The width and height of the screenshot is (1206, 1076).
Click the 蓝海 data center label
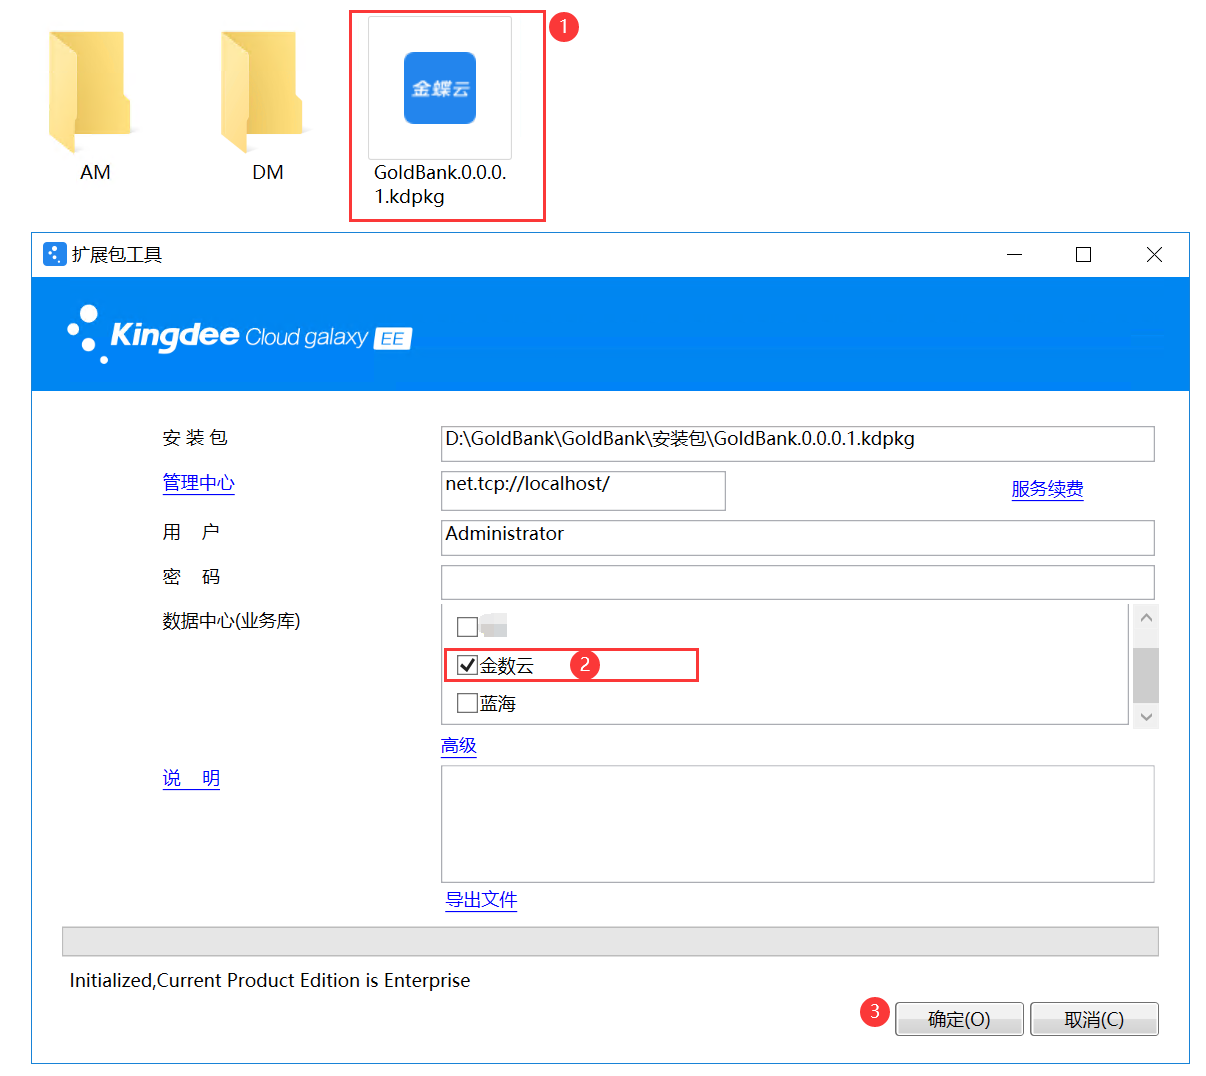click(498, 703)
